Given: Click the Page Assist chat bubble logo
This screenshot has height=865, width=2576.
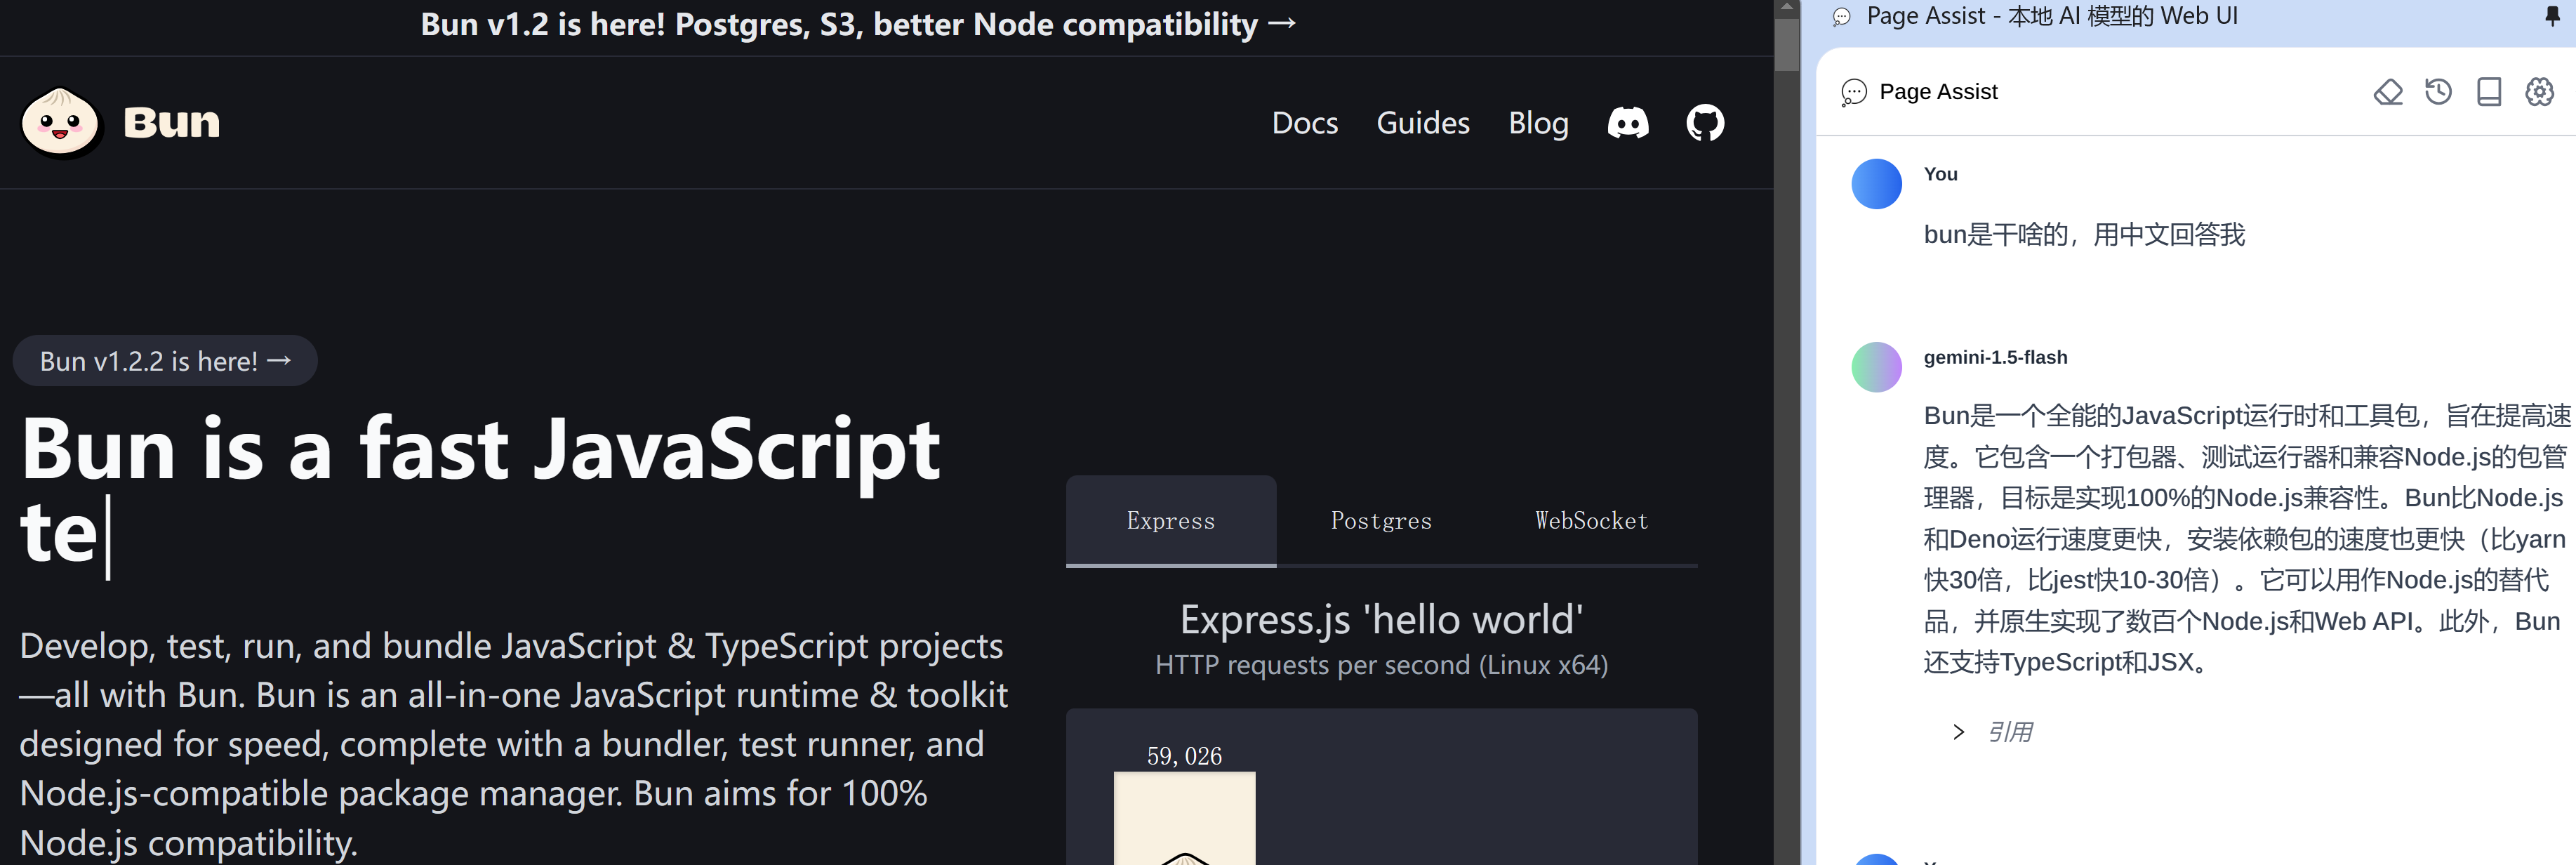Looking at the screenshot, I should click(x=1853, y=92).
